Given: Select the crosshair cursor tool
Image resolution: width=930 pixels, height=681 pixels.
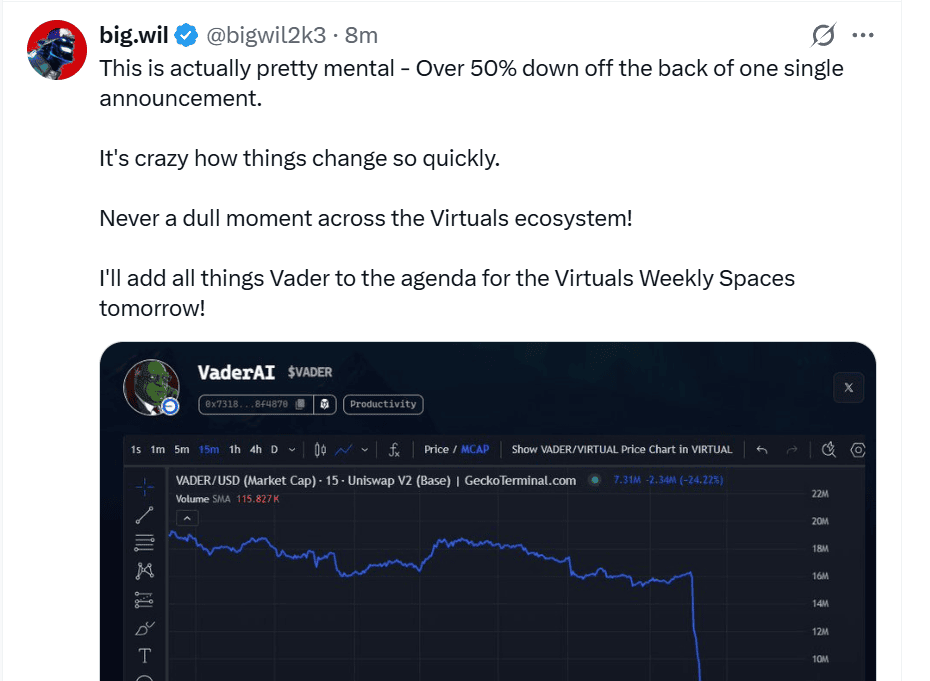Looking at the screenshot, I should pyautogui.click(x=145, y=487).
